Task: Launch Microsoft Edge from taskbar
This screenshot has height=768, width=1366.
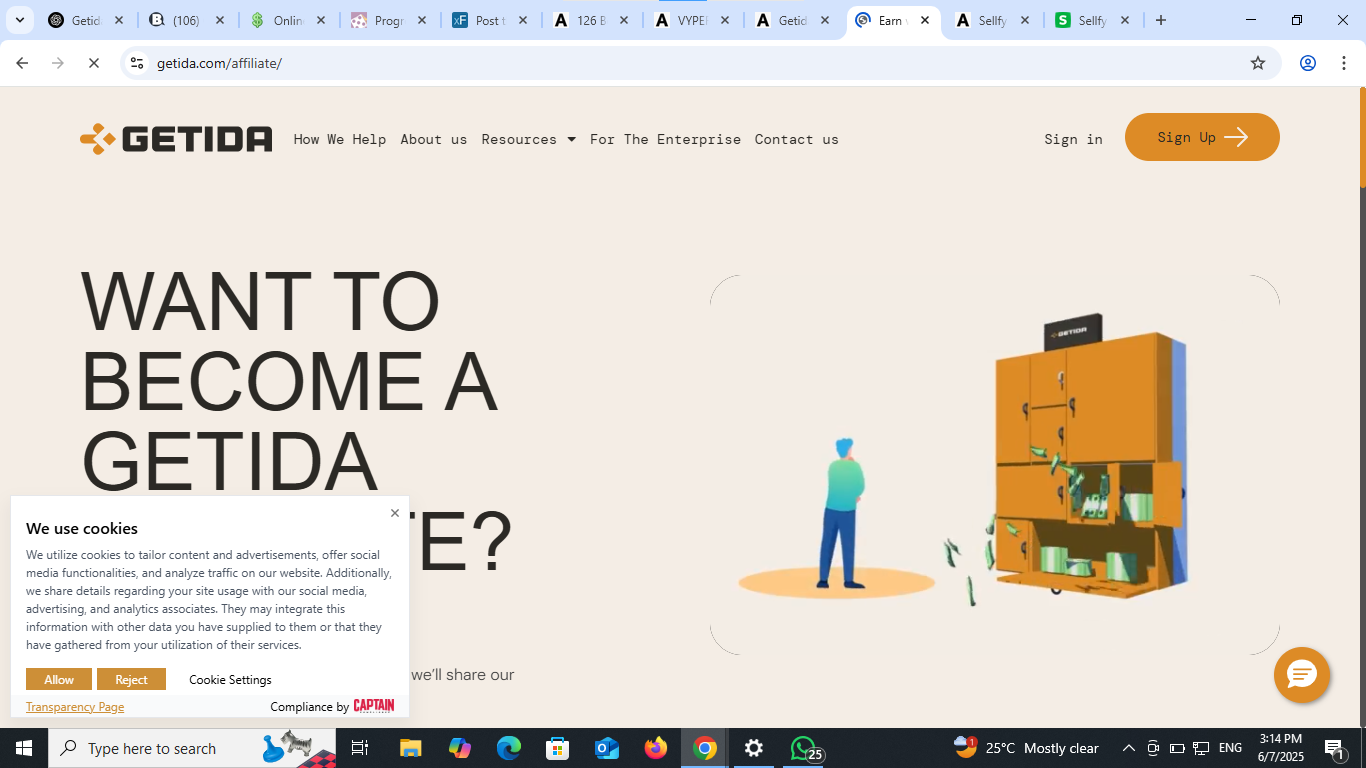Action: pos(509,748)
